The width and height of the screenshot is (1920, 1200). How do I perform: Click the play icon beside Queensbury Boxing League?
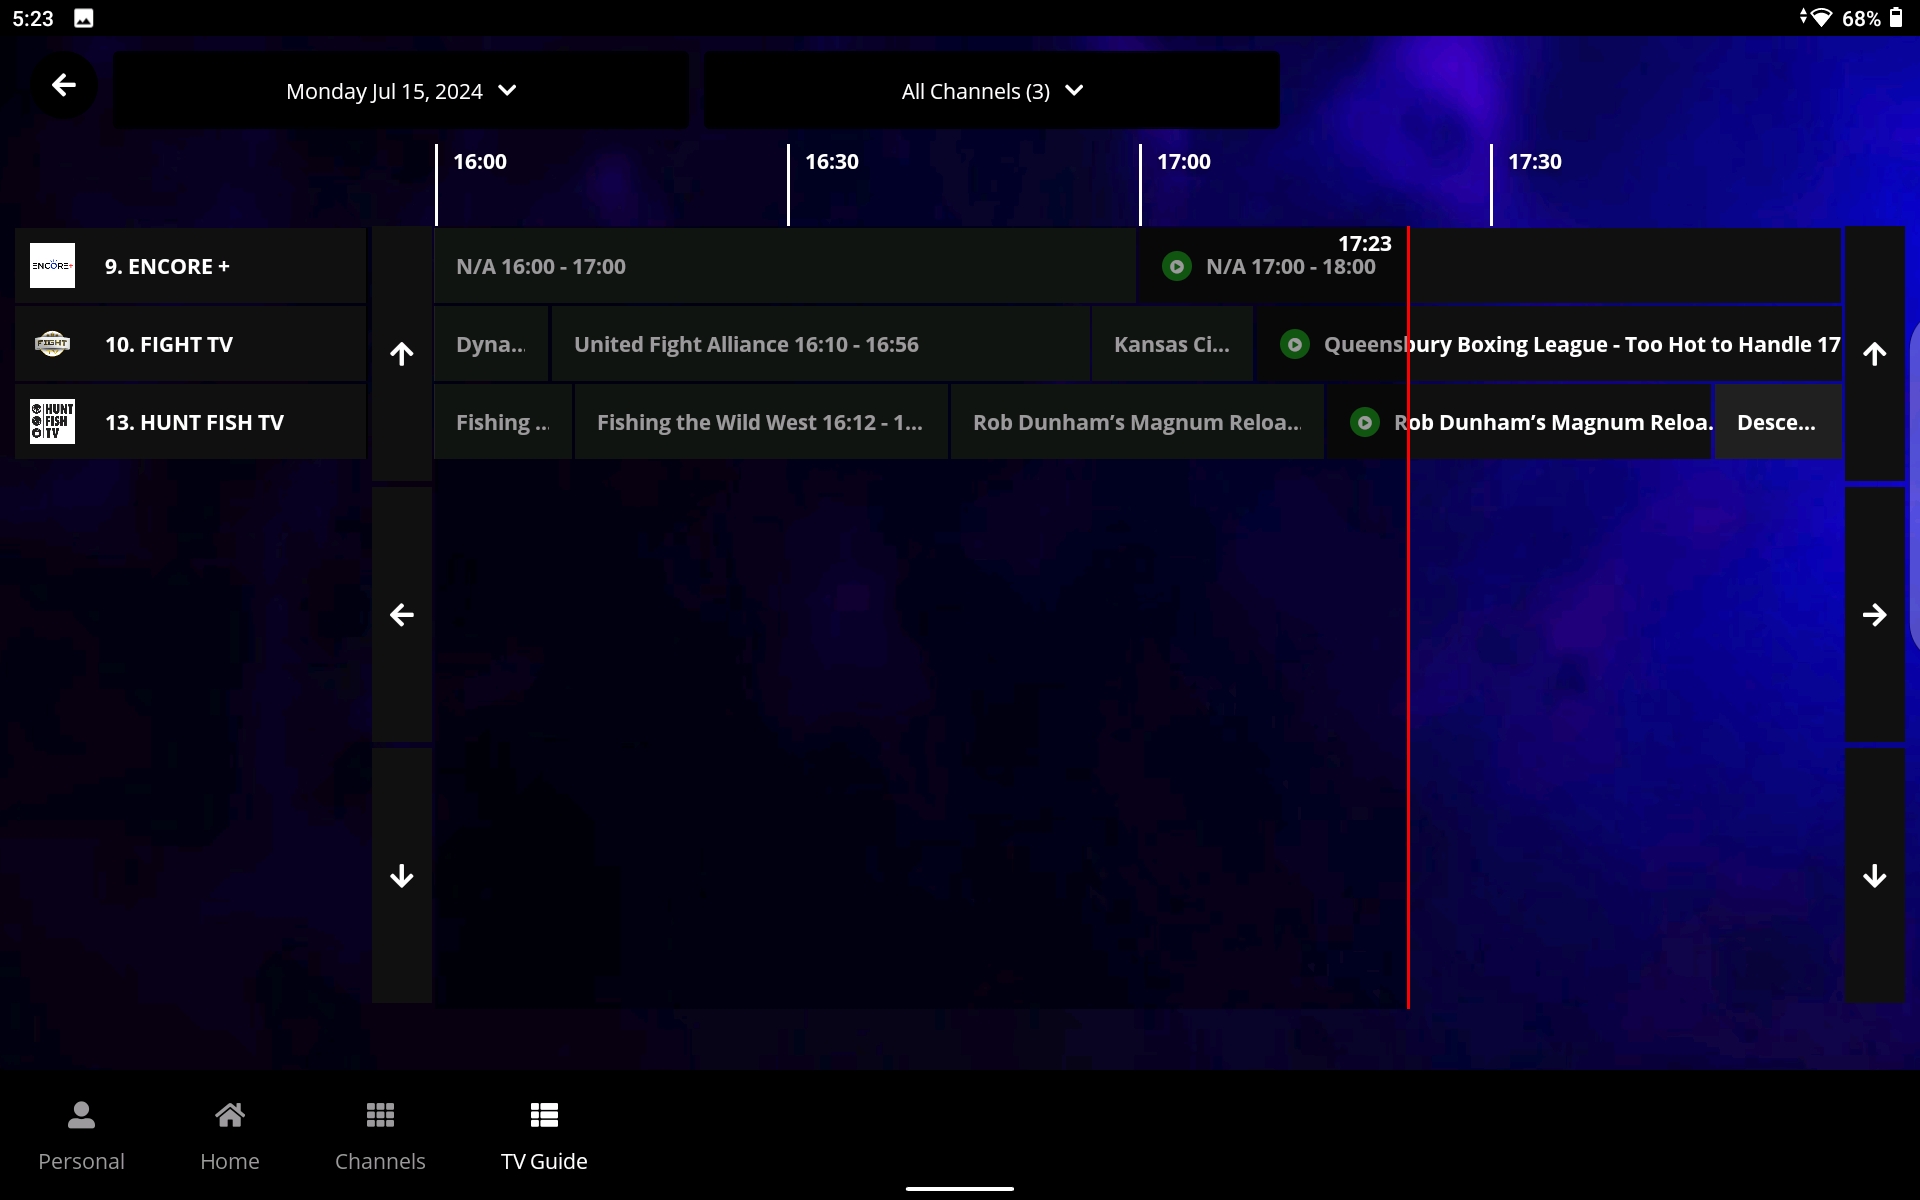tap(1295, 345)
